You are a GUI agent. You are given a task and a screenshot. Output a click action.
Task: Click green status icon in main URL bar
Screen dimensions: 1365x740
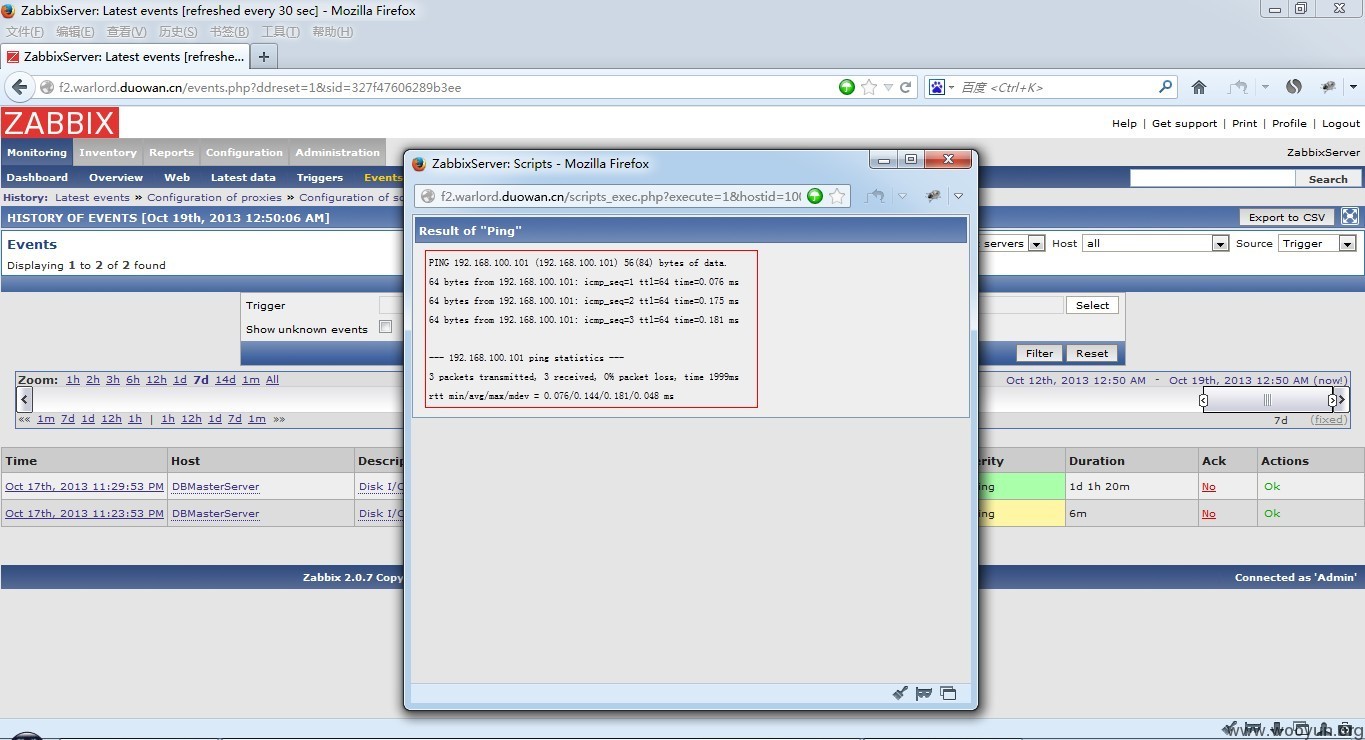847,87
